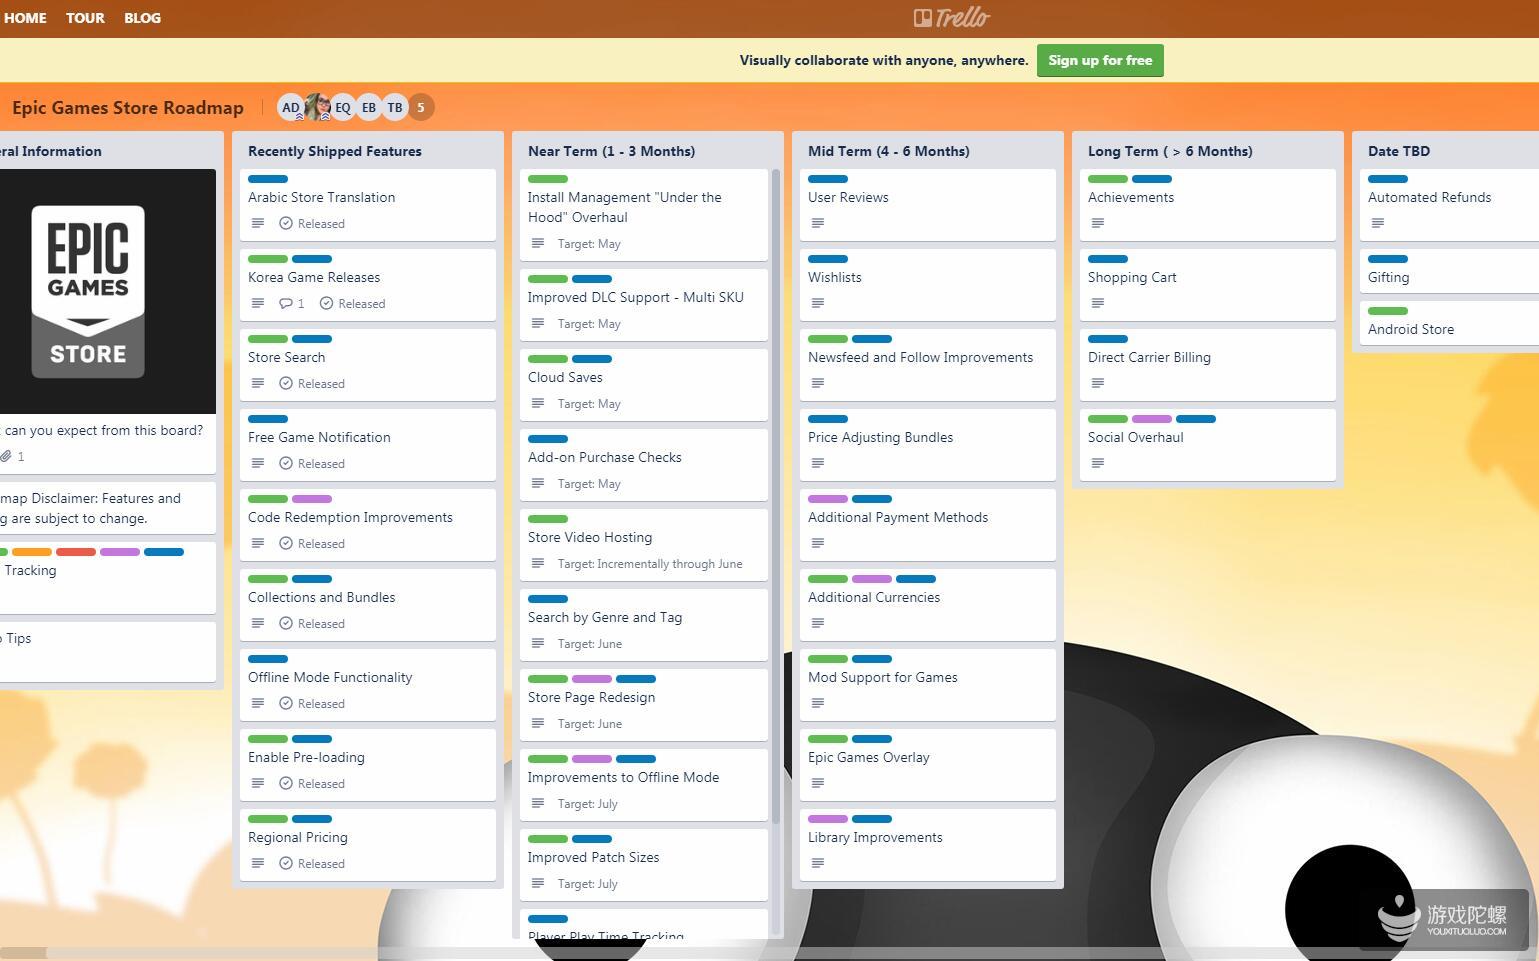Open the EQ member avatar
1539x961 pixels.
343,107
